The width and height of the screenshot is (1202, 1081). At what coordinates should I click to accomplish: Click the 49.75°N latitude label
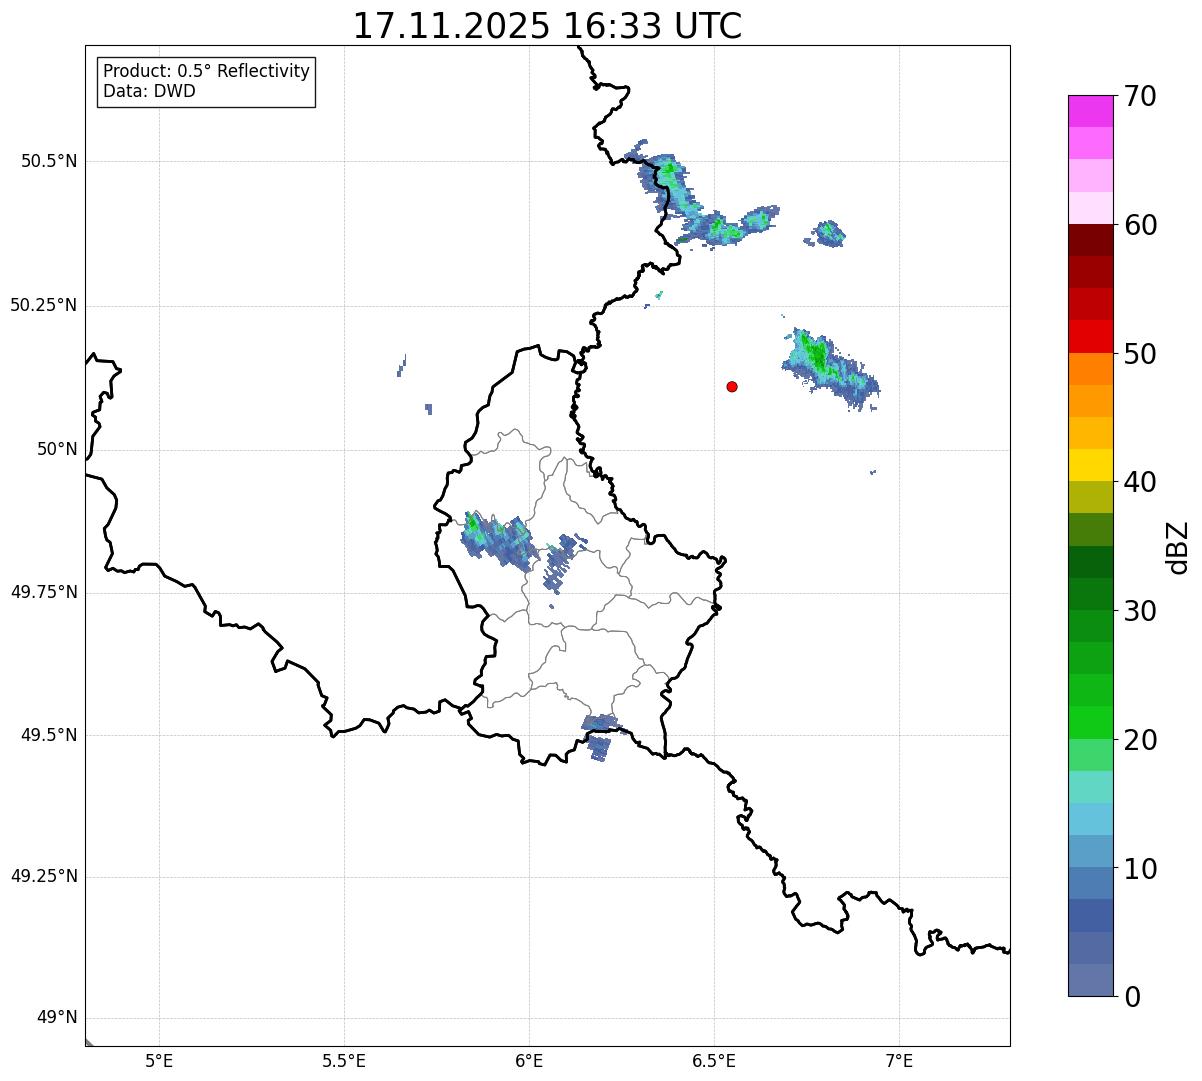point(43,592)
